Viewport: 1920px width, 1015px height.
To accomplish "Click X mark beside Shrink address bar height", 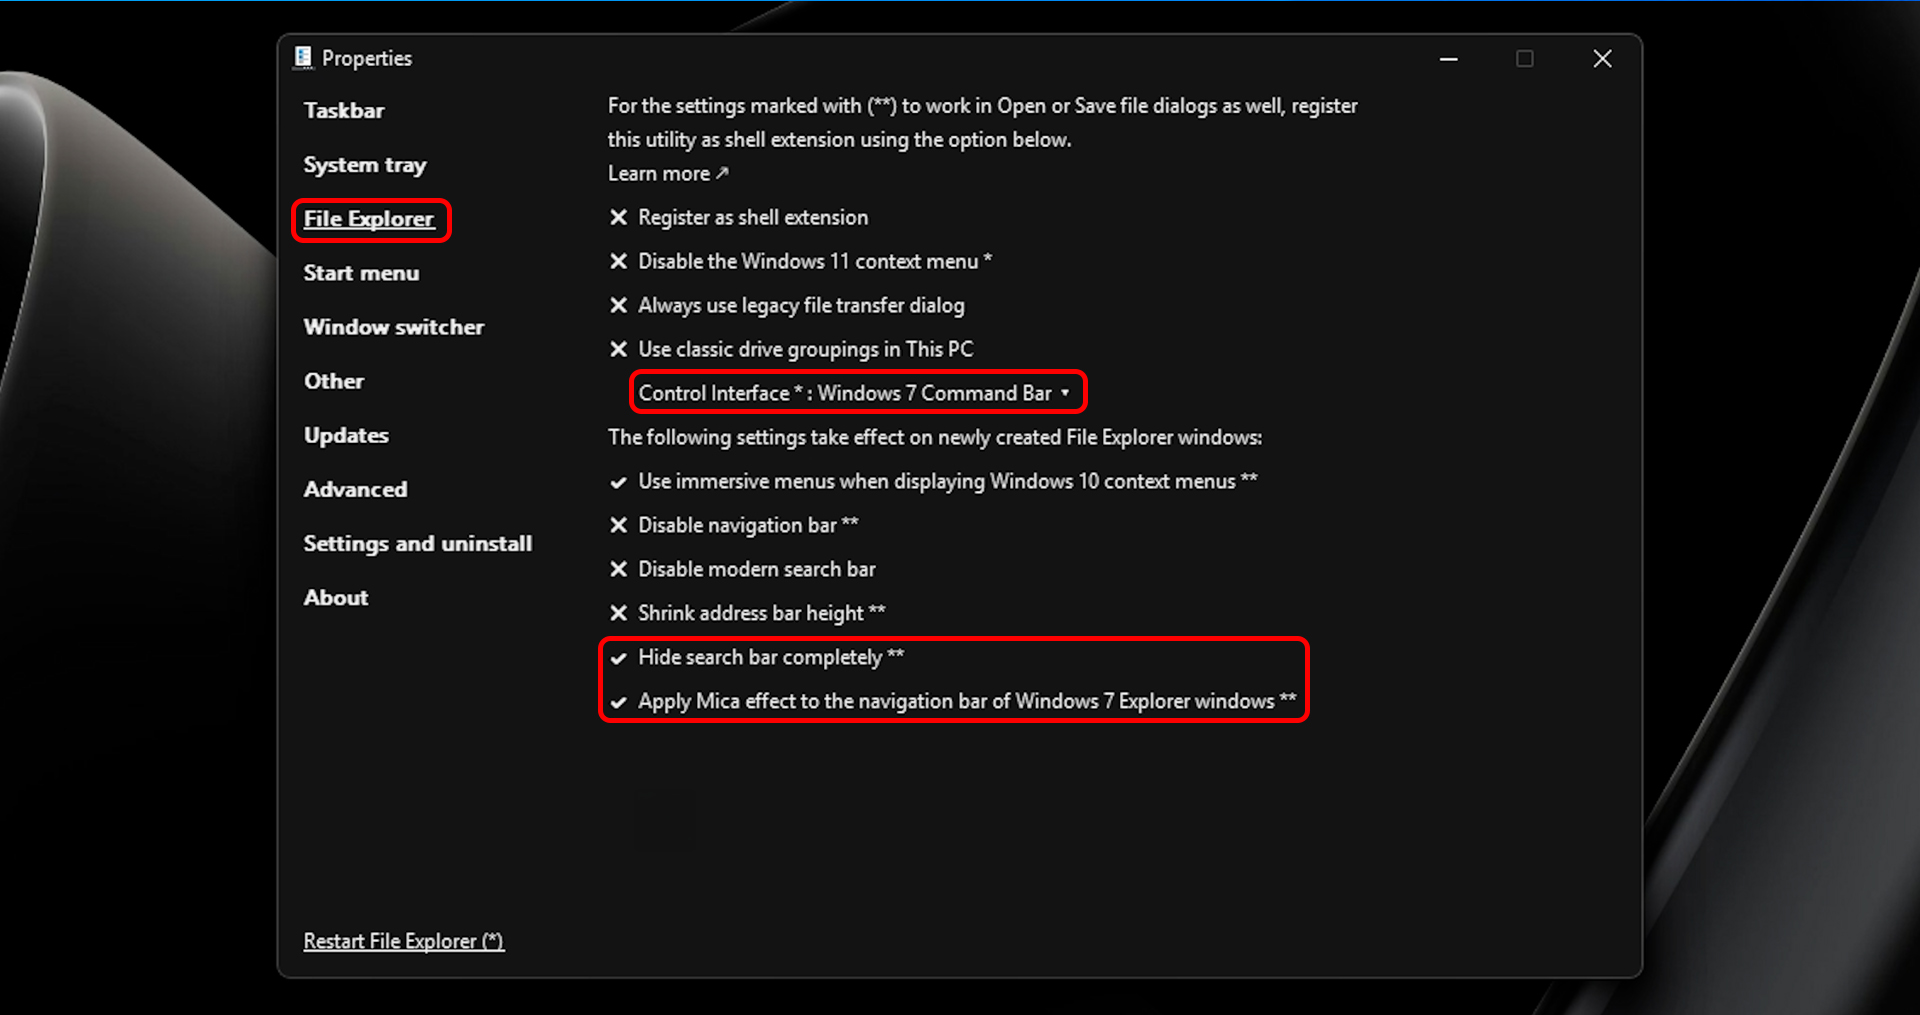I will coord(619,613).
